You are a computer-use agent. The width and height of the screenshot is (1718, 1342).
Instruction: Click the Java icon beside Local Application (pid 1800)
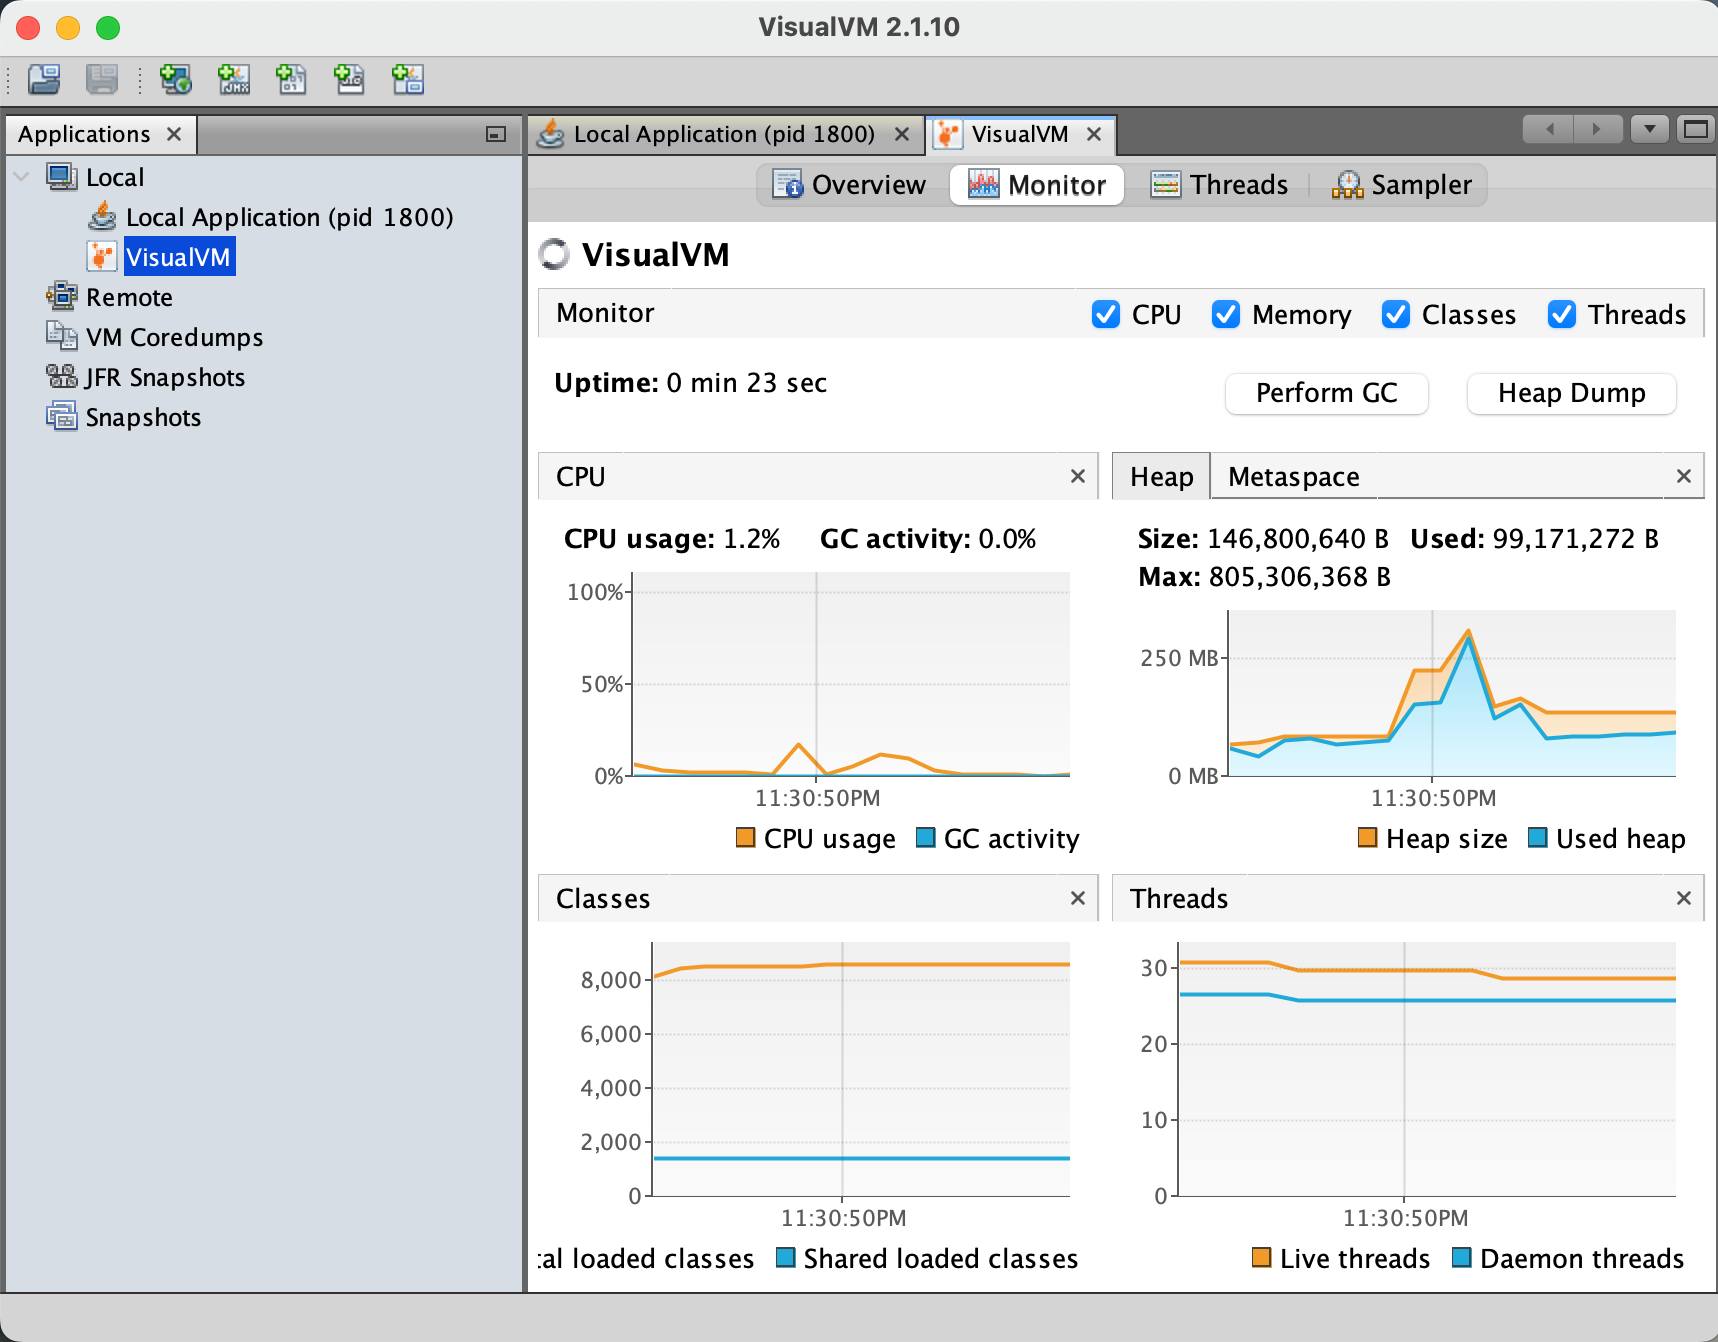point(102,217)
